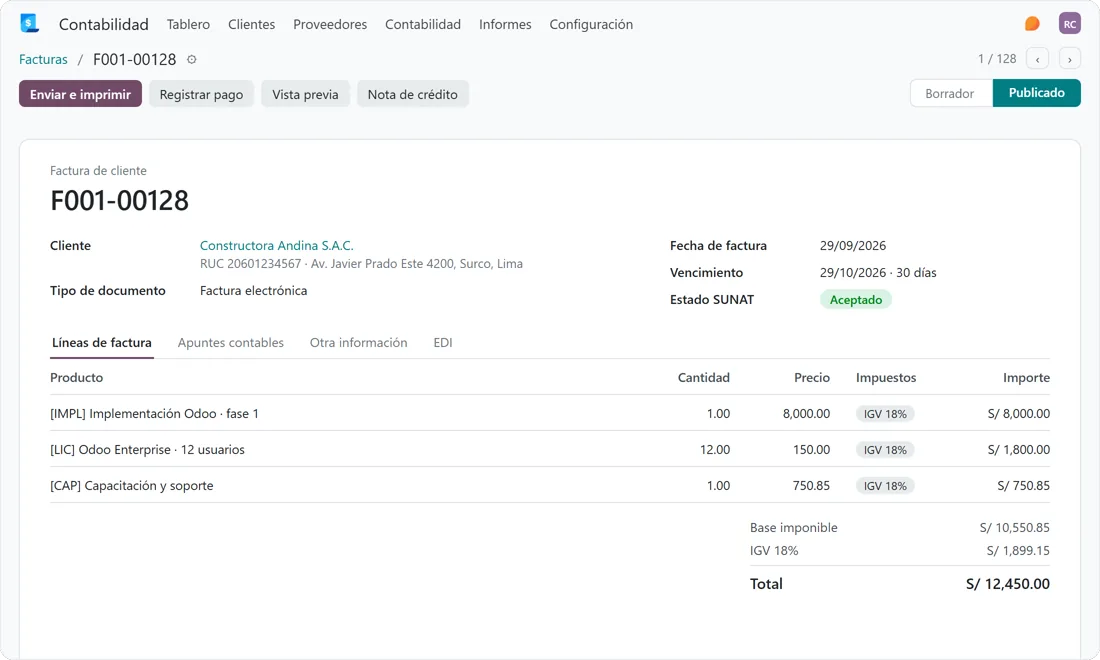Viewport: 1100px width, 660px height.
Task: Click the Contabilidad app title
Action: pyautogui.click(x=104, y=25)
